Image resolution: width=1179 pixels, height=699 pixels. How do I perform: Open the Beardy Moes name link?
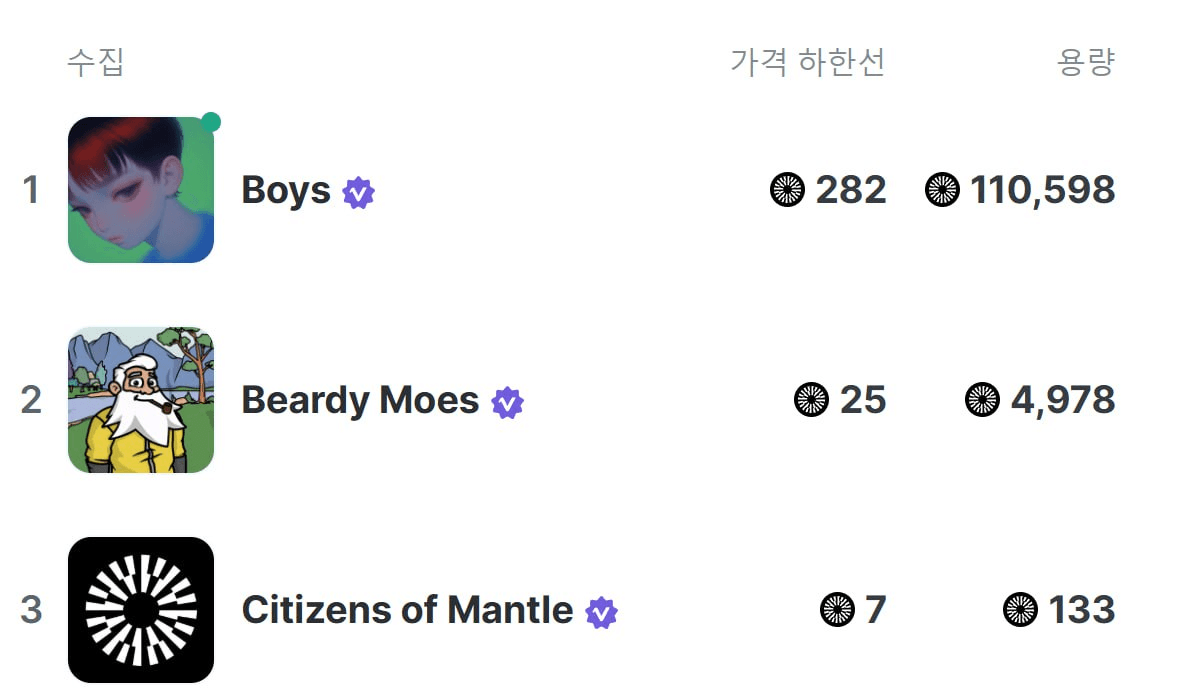[x=360, y=400]
